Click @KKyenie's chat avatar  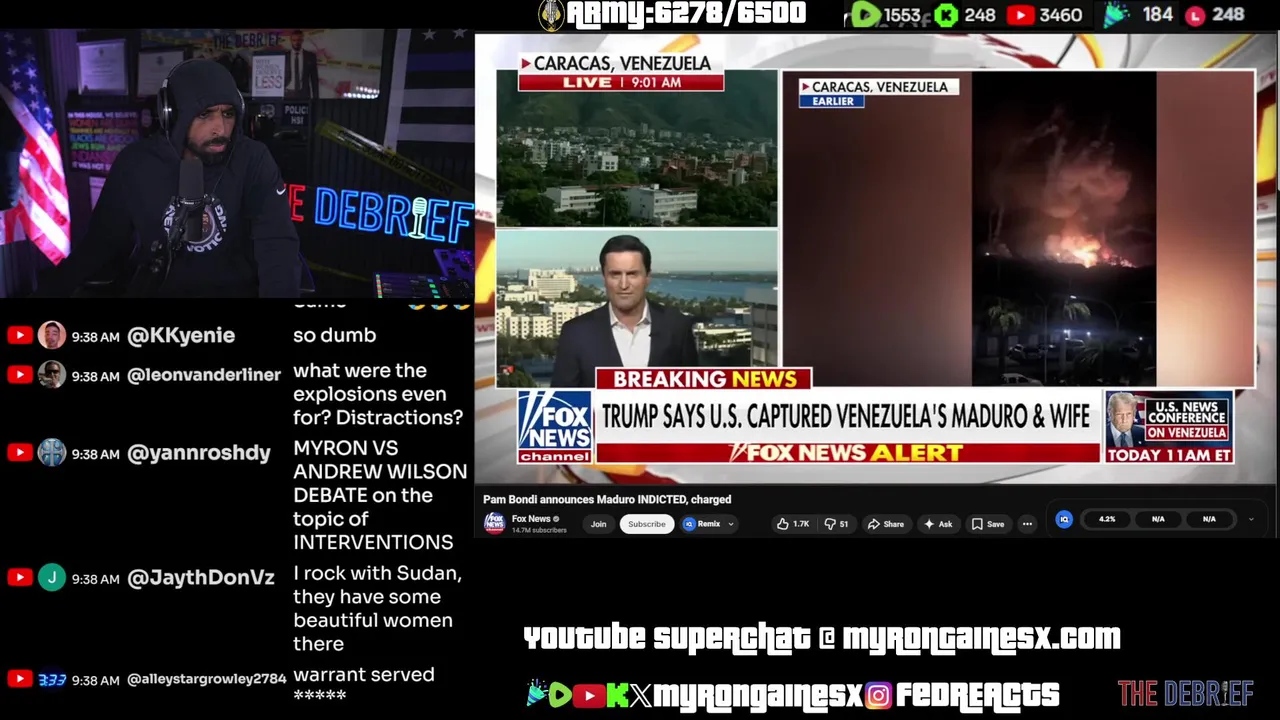tap(52, 335)
